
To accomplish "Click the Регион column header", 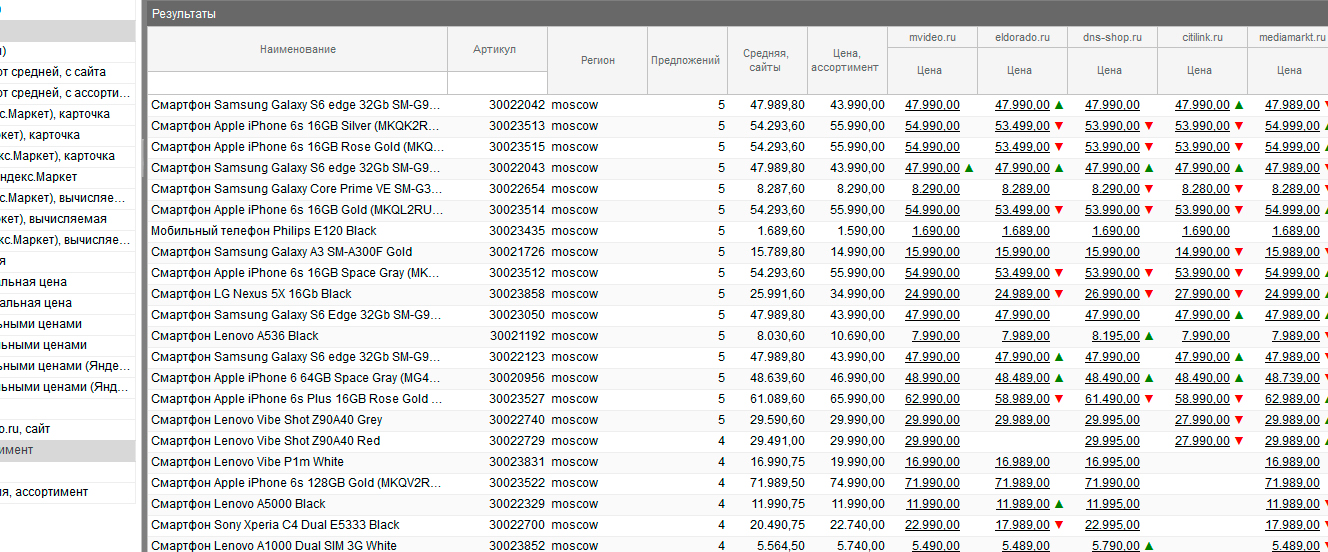I will (597, 60).
